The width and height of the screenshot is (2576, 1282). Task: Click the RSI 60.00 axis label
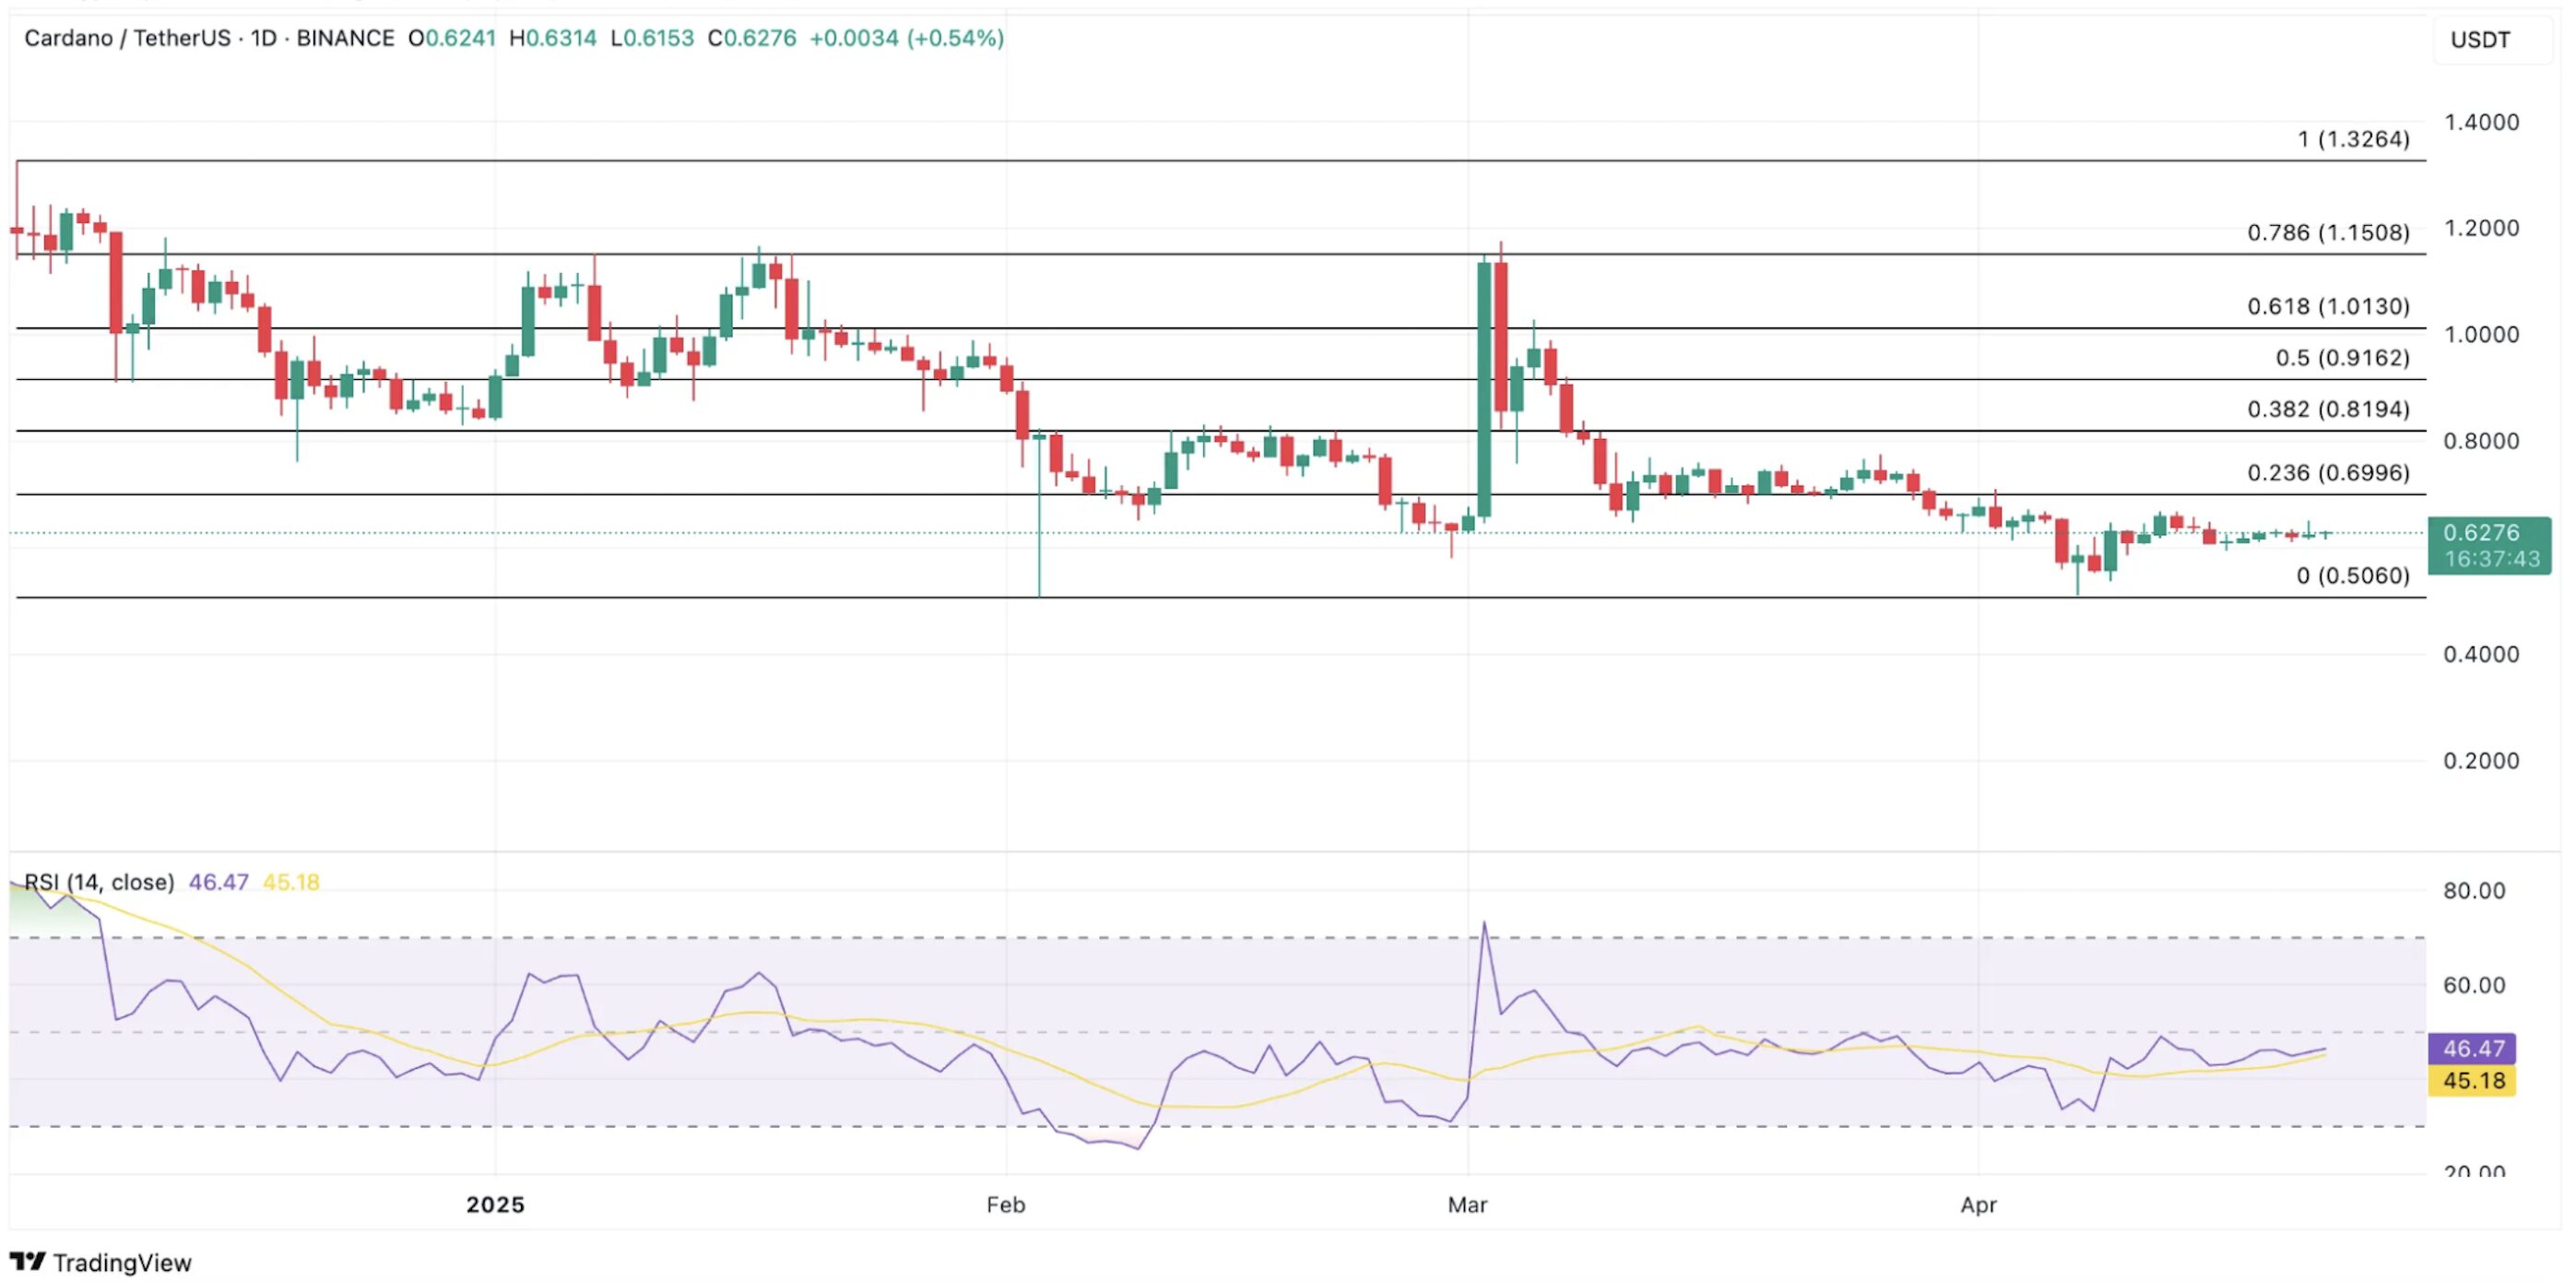pos(2474,985)
